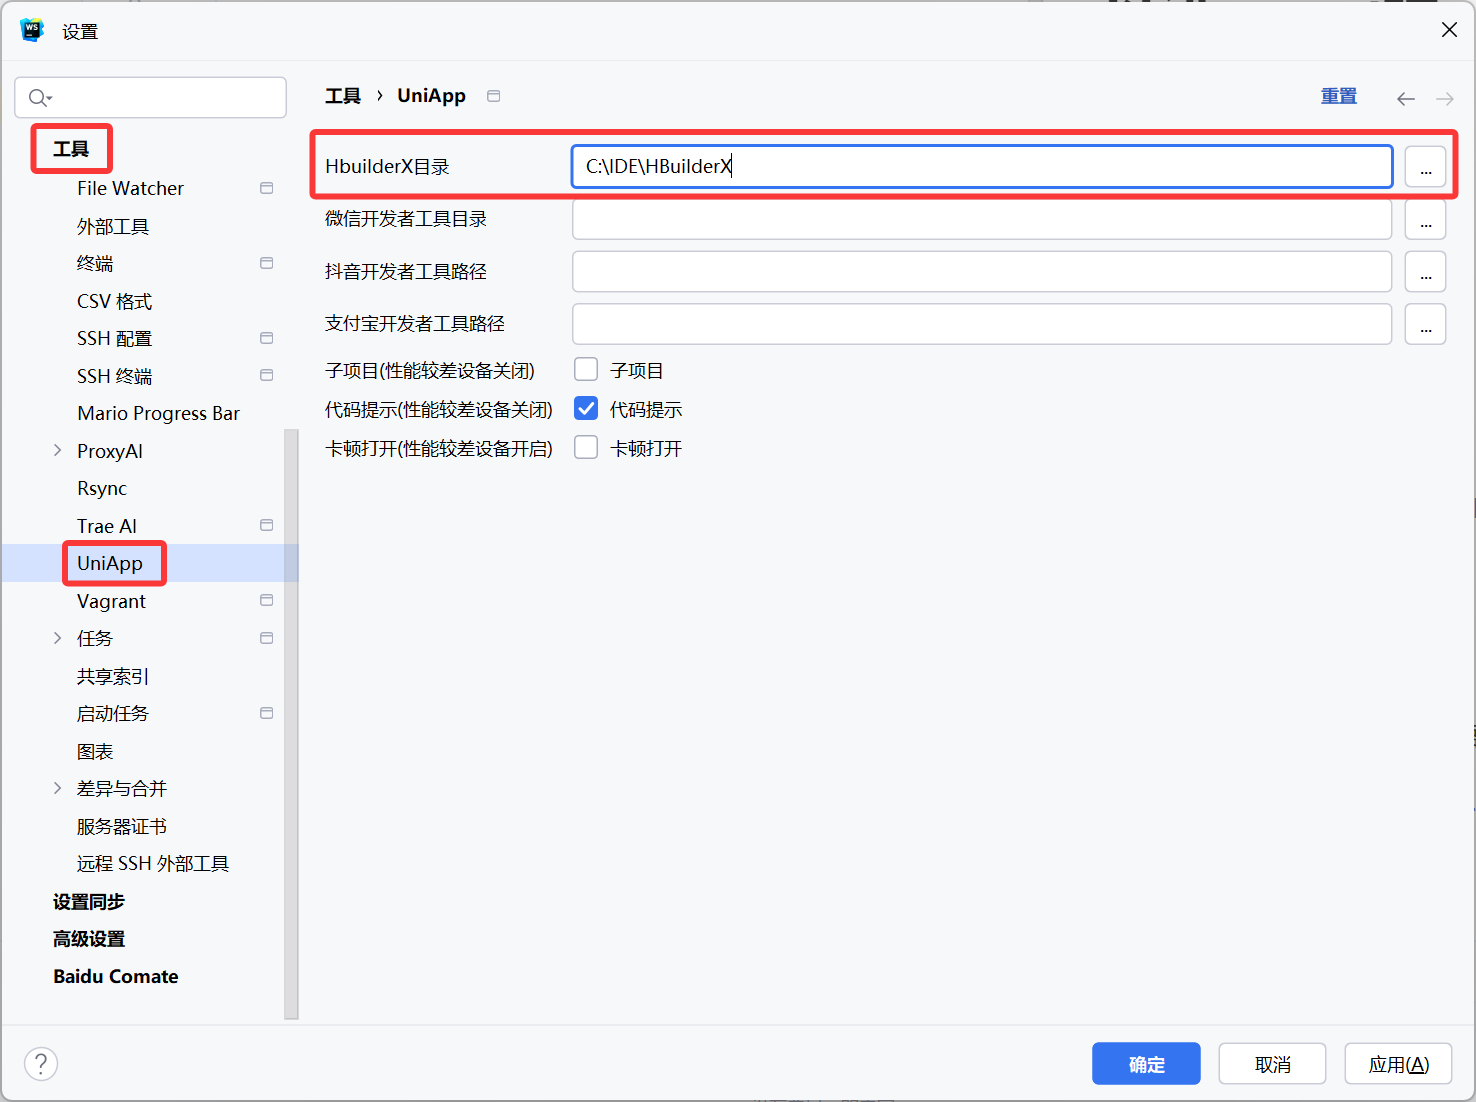Select Mario Progress Bar settings

(x=158, y=413)
